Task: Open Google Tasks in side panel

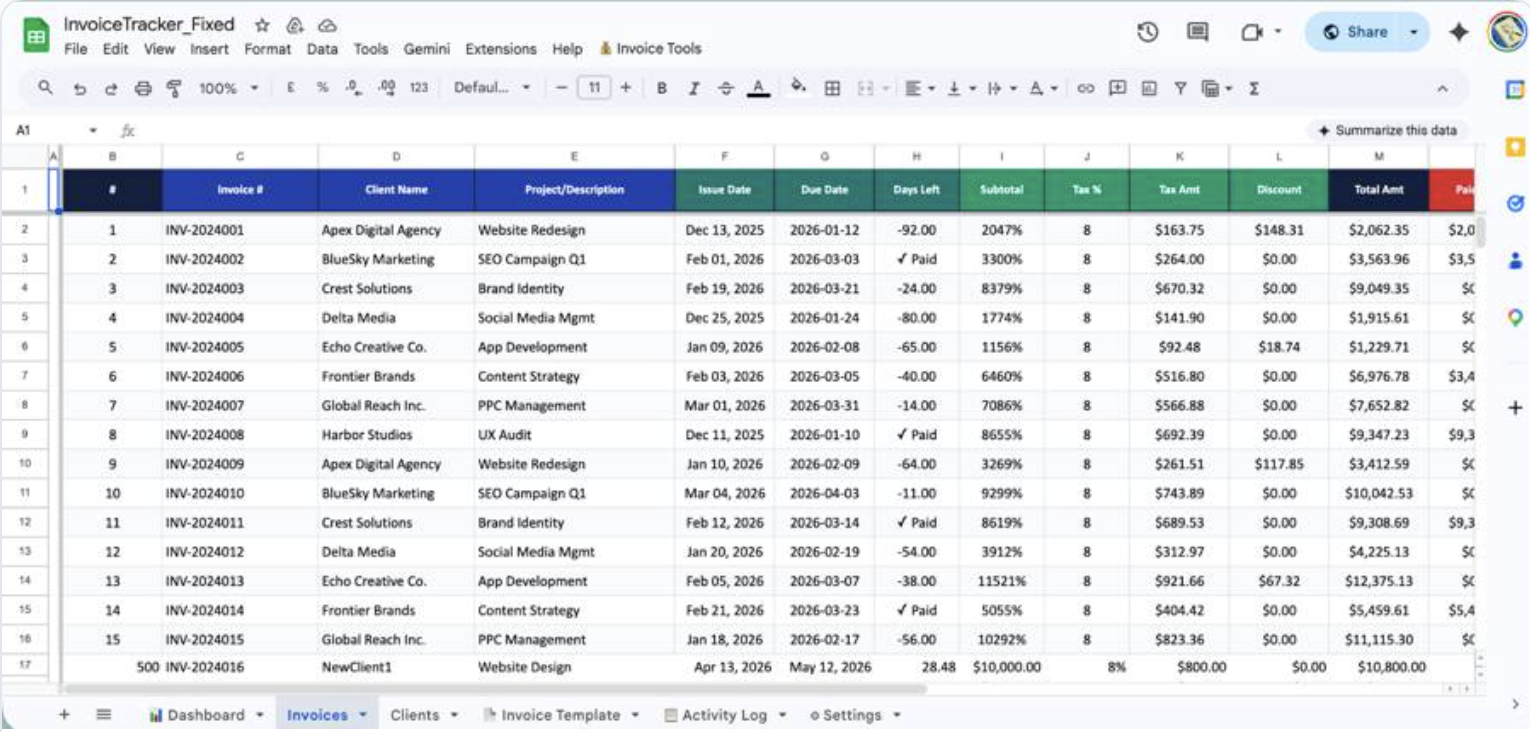Action: [1515, 204]
